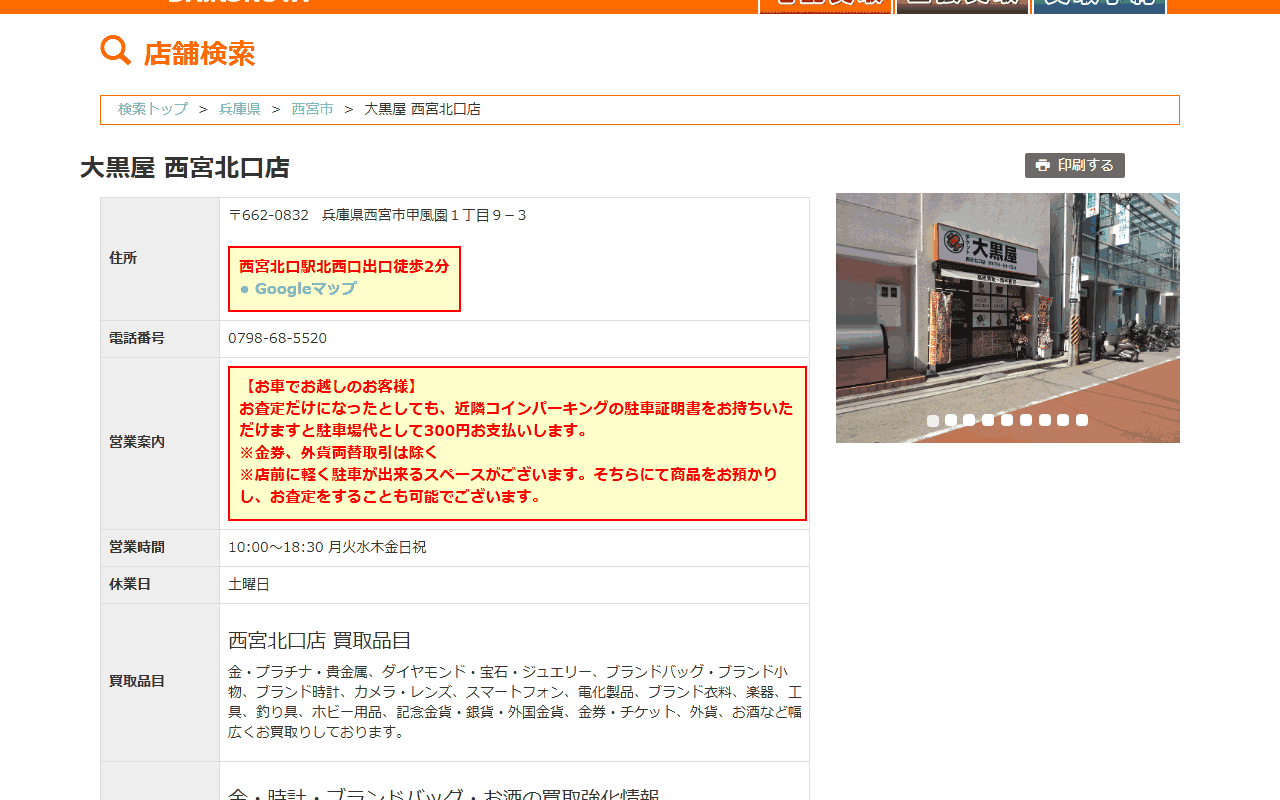
Task: Go to 検索トップ in the breadcrumb
Action: pos(153,109)
